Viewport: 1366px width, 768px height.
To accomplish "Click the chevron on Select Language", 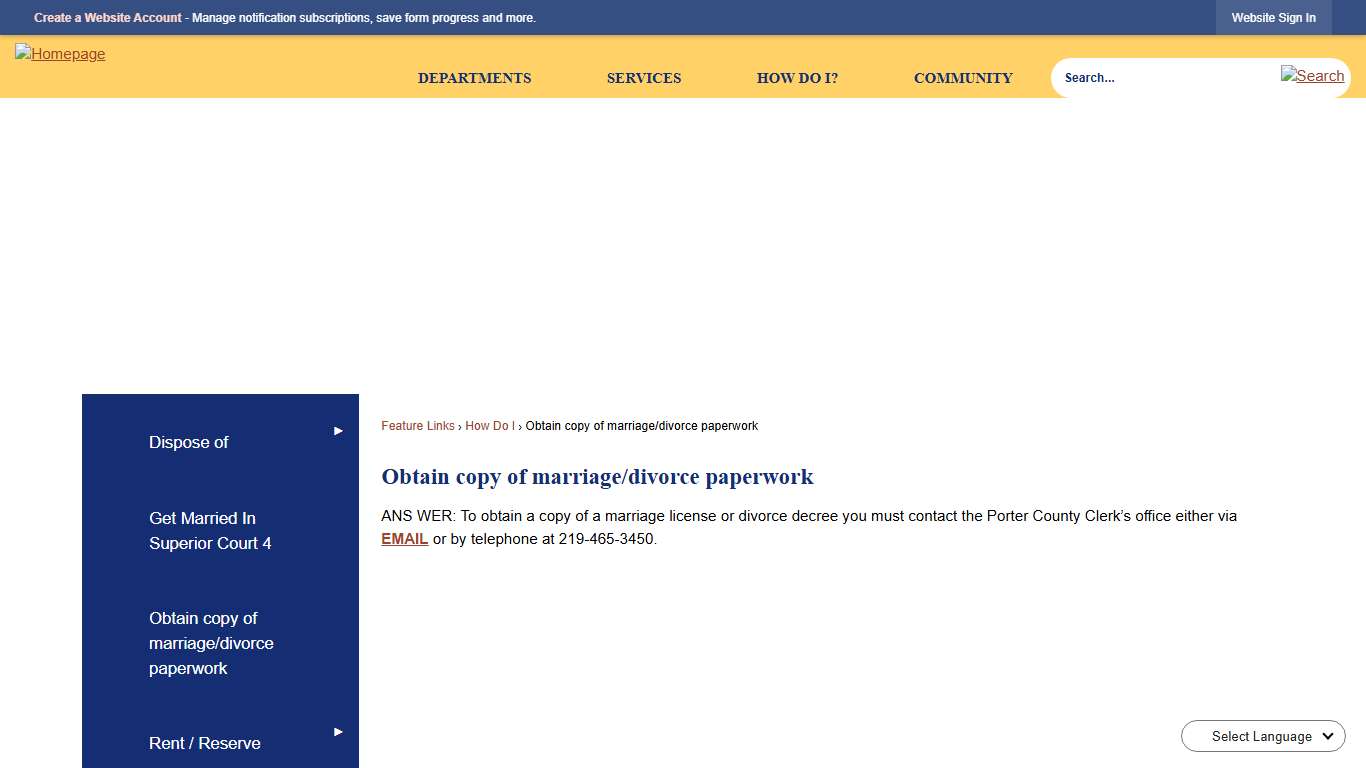I will click(1327, 736).
